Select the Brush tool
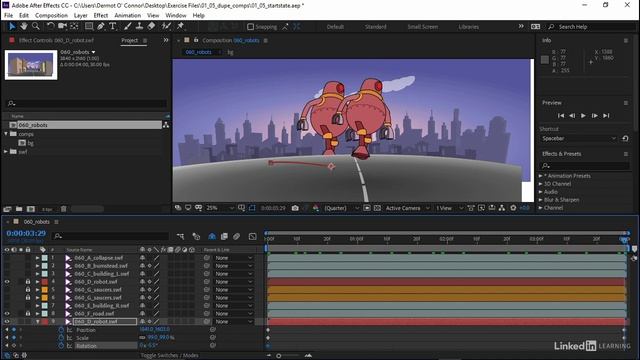The height and width of the screenshot is (360, 640). coord(127,27)
